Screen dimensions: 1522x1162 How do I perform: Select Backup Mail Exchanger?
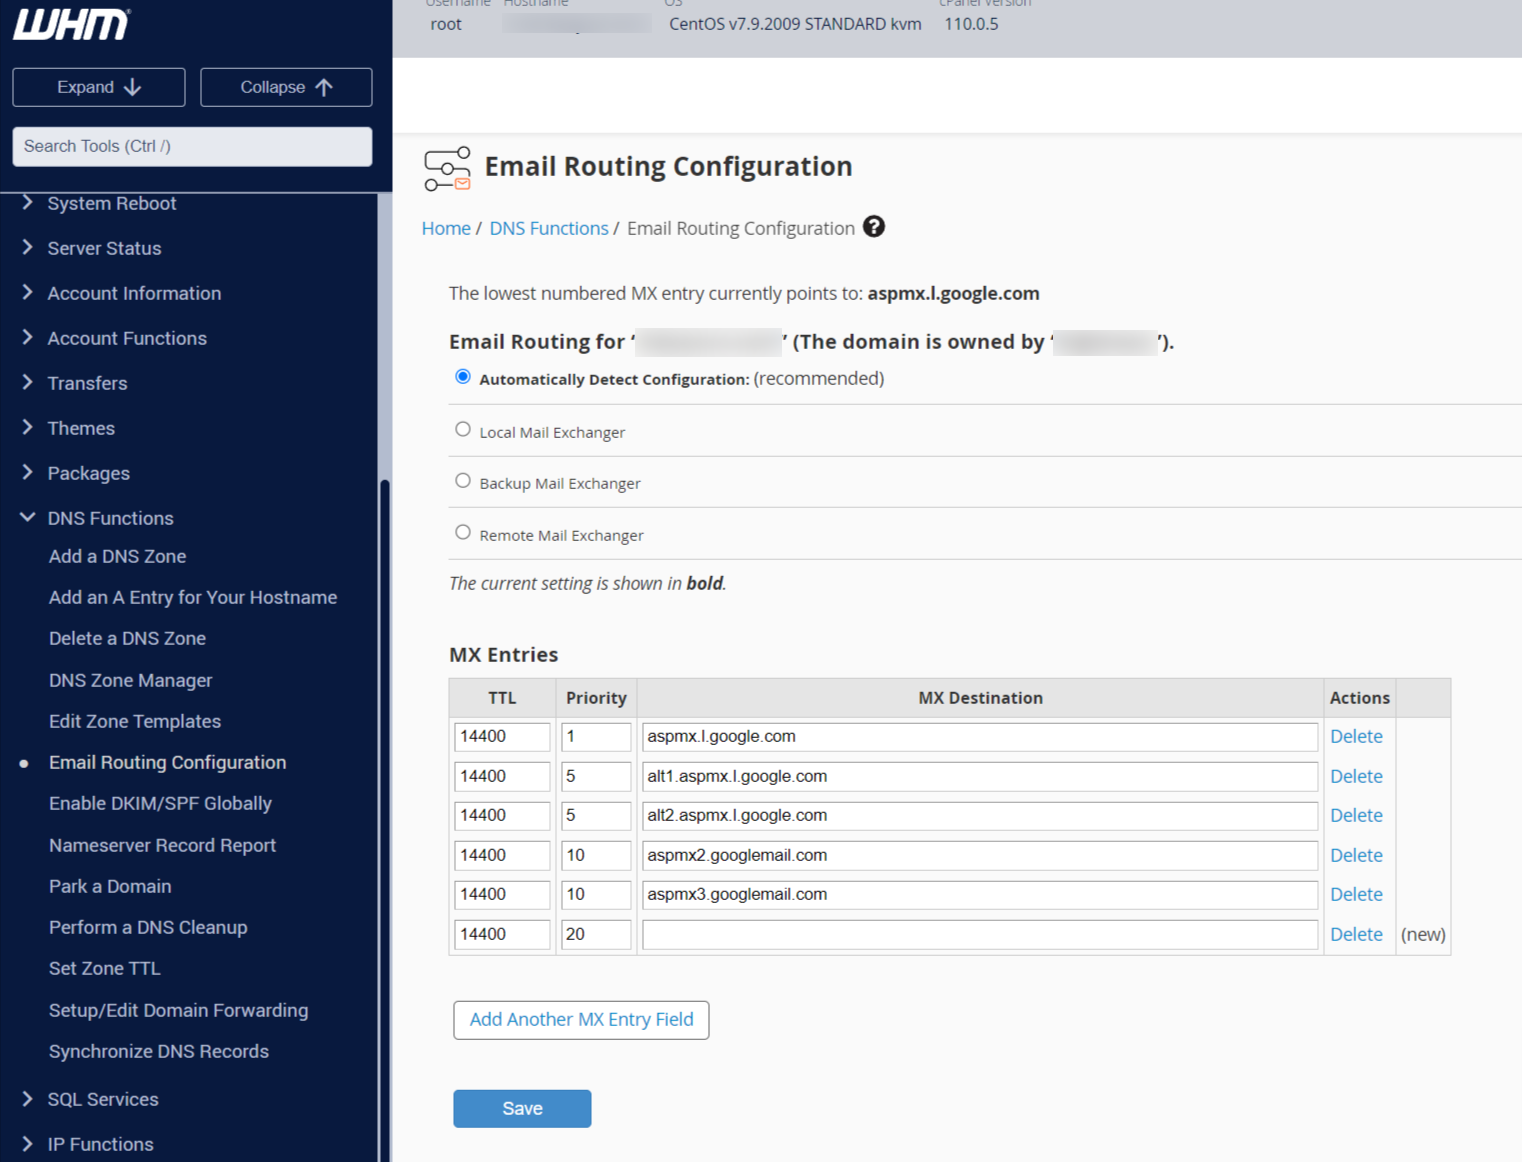(462, 480)
